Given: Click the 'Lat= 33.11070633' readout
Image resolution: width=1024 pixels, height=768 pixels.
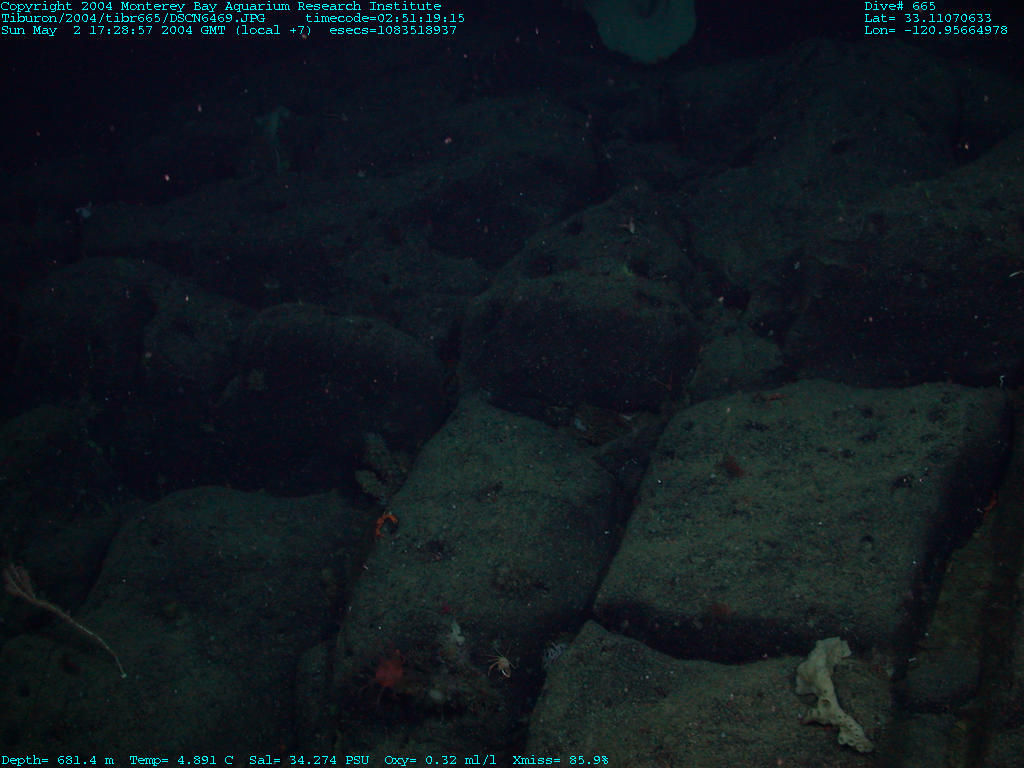Looking at the screenshot, I should click(928, 18).
